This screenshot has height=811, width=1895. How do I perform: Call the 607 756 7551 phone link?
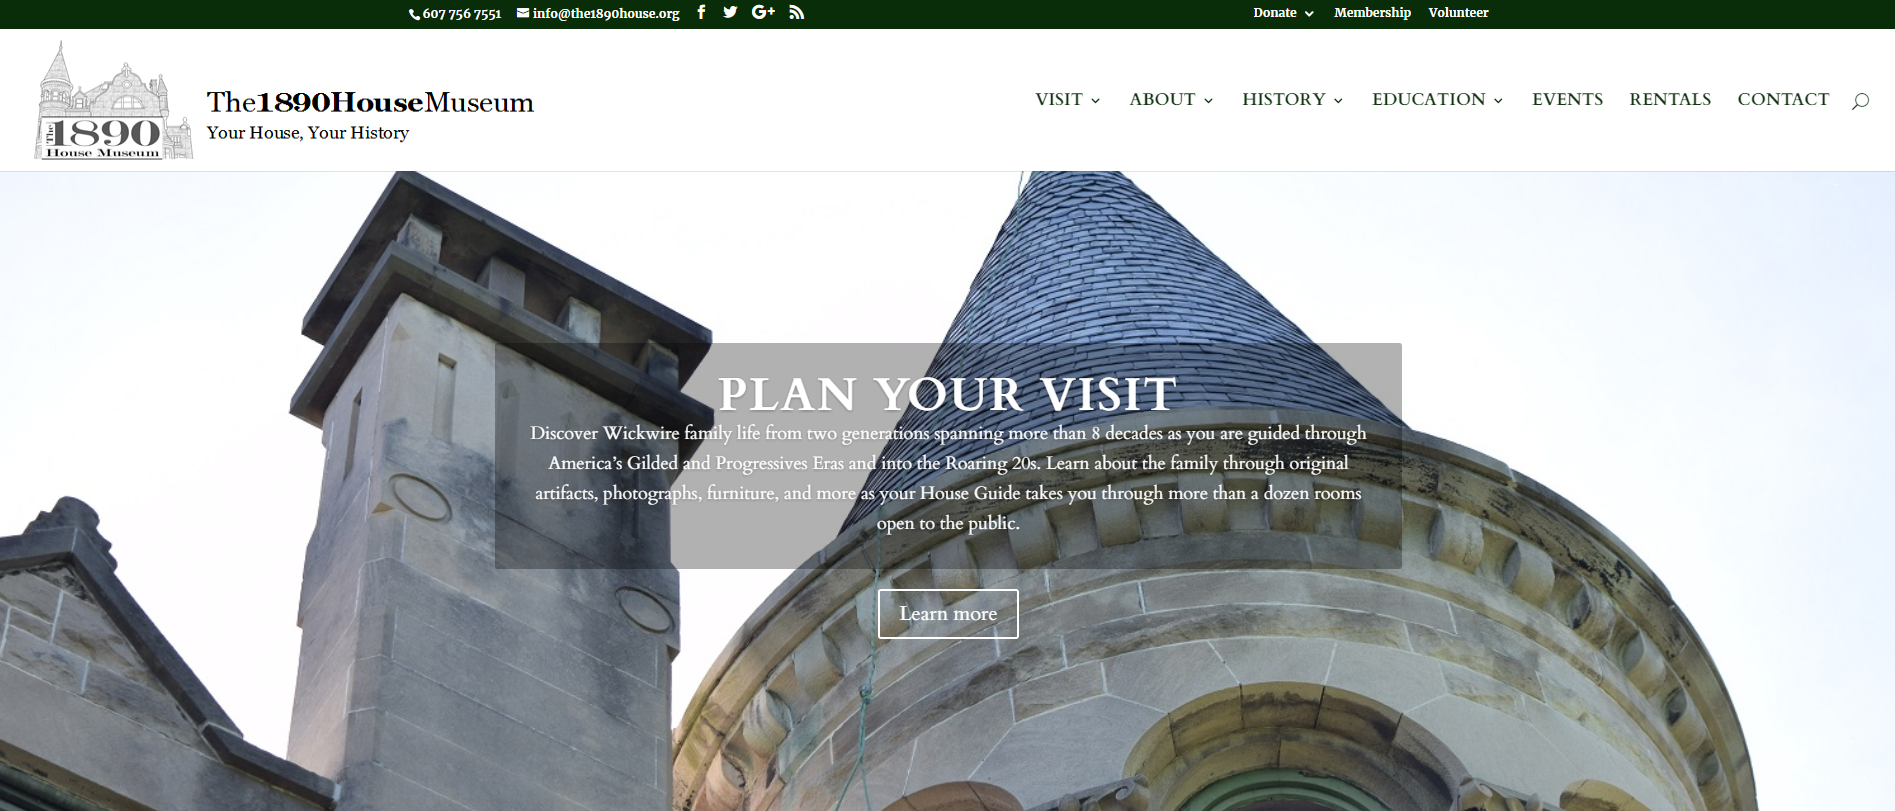456,13
